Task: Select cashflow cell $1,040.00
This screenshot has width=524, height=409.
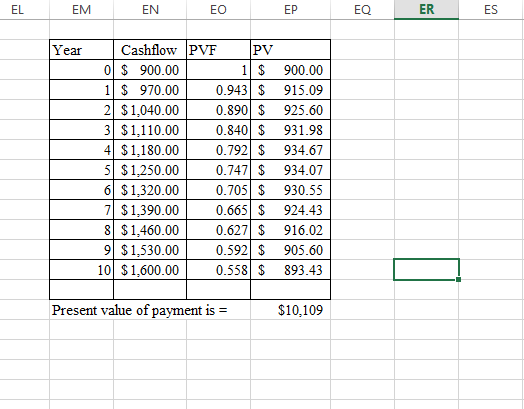Action: 150,110
